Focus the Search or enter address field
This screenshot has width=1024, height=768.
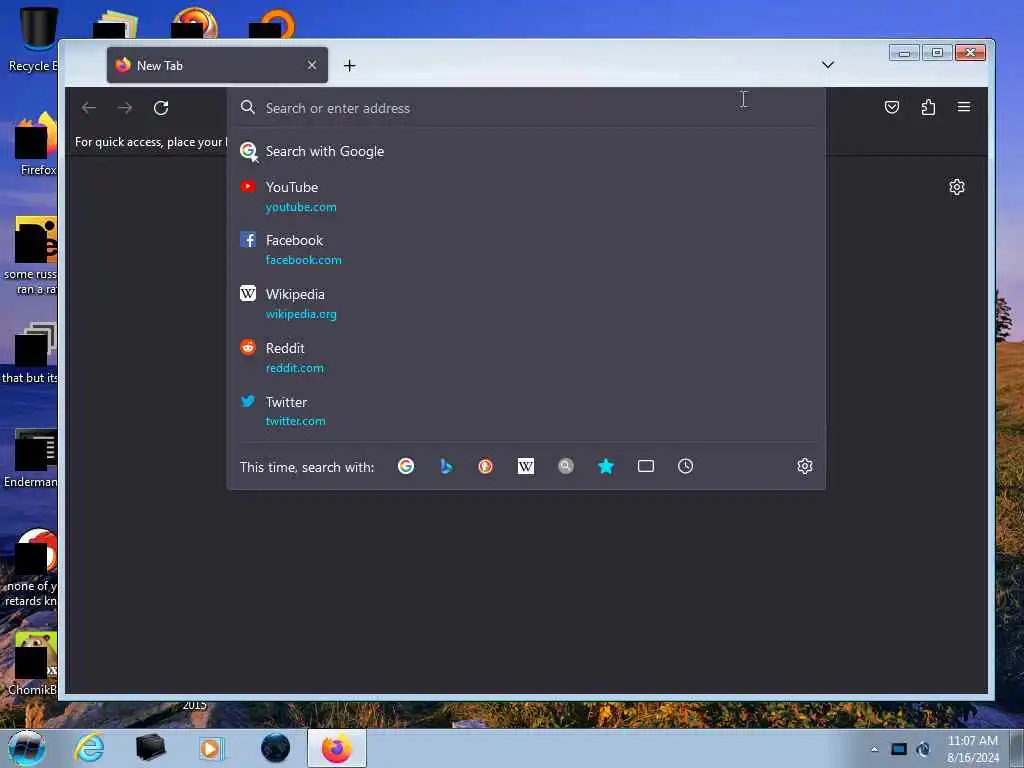click(x=526, y=108)
